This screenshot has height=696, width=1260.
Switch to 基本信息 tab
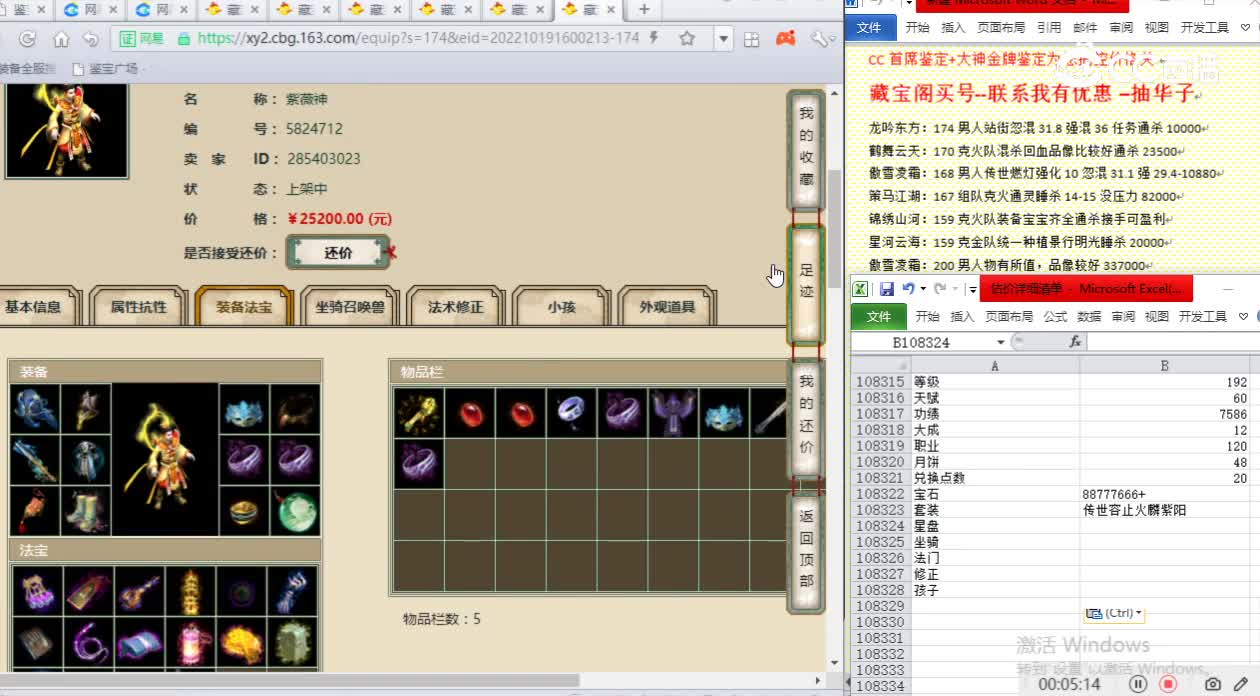[x=35, y=307]
